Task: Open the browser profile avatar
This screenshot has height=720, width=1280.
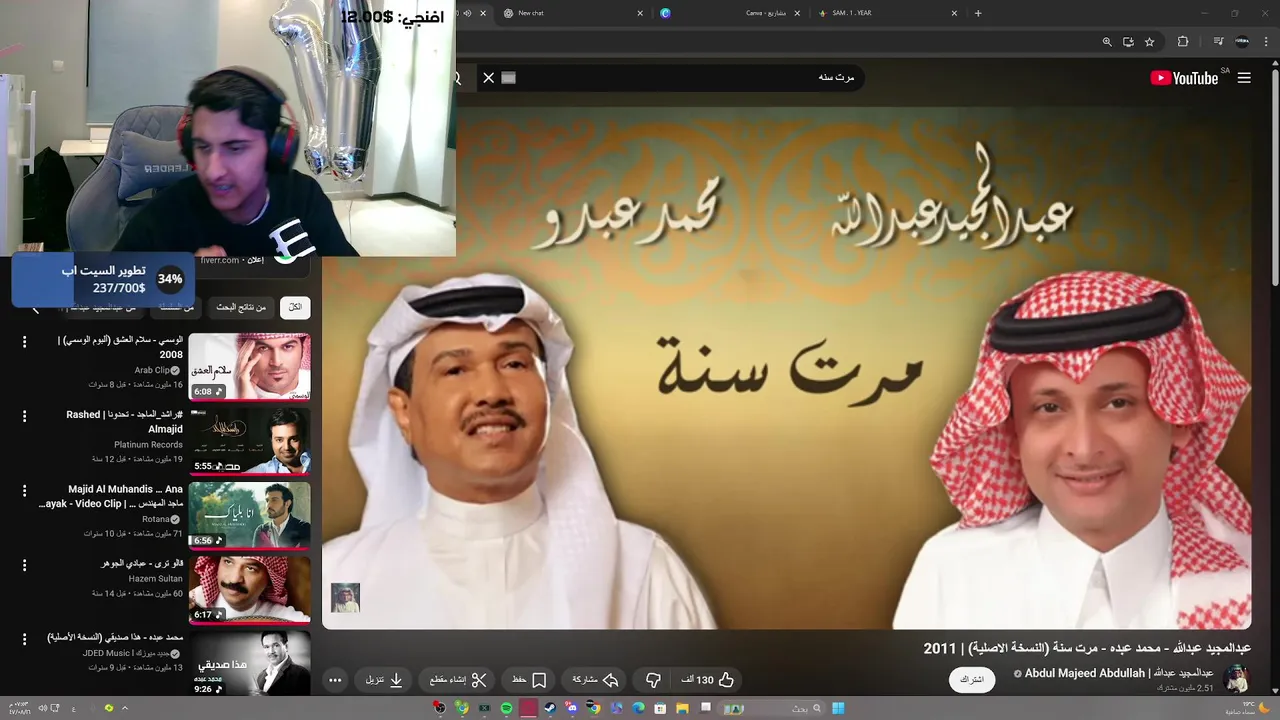Action: click(1242, 42)
